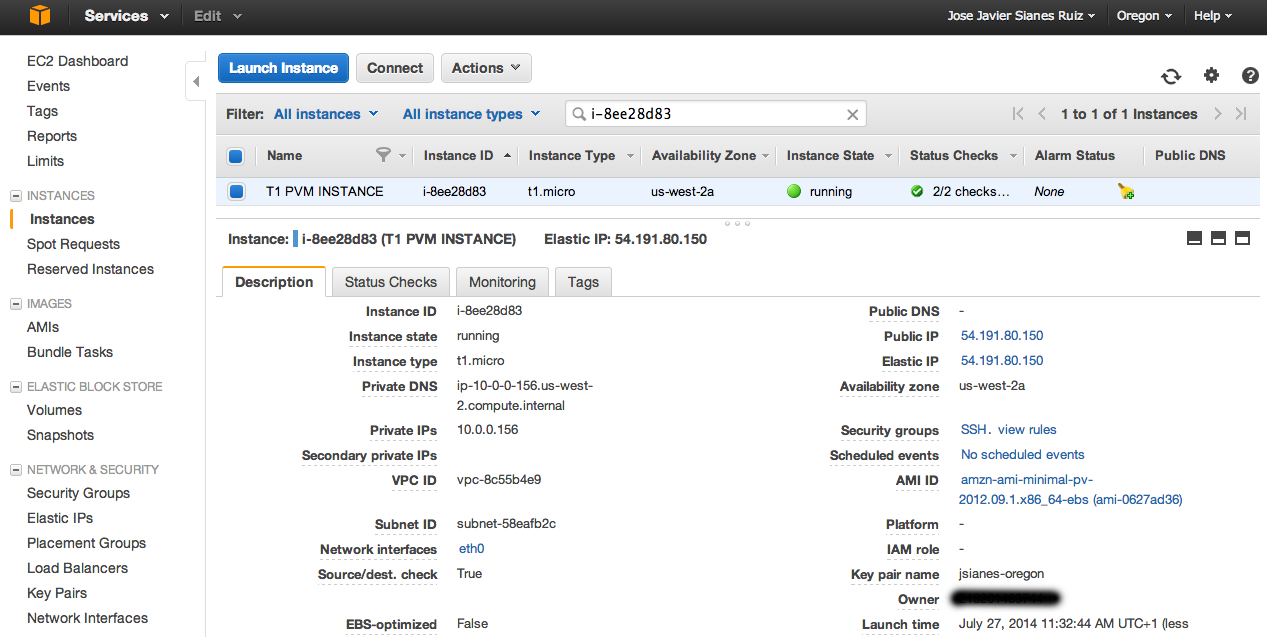Open AMIs in the sidebar

coord(43,327)
